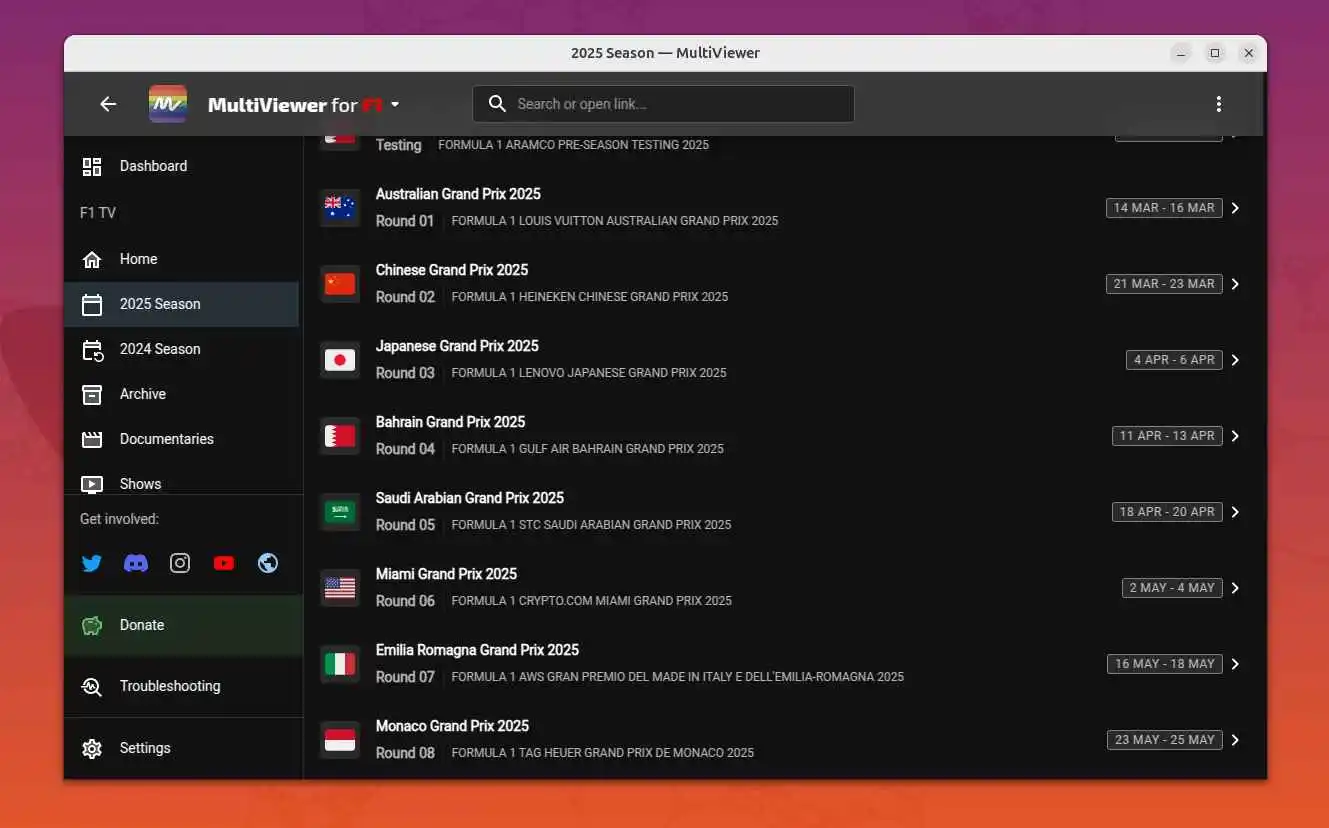Click the search or open link field
1329x828 pixels.
pyautogui.click(x=664, y=104)
